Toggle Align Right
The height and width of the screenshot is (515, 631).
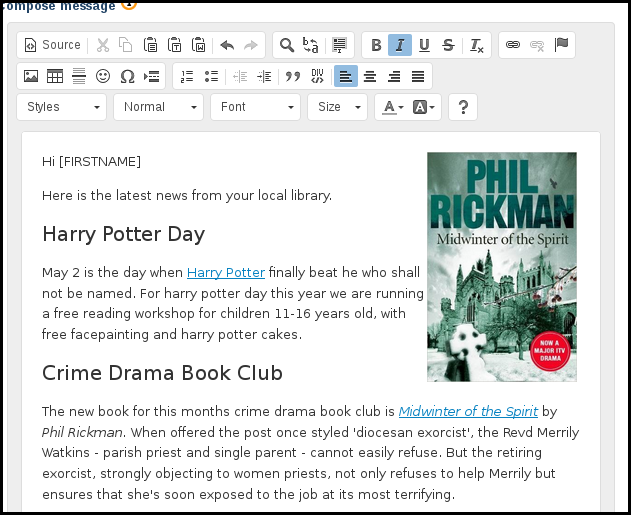[394, 76]
